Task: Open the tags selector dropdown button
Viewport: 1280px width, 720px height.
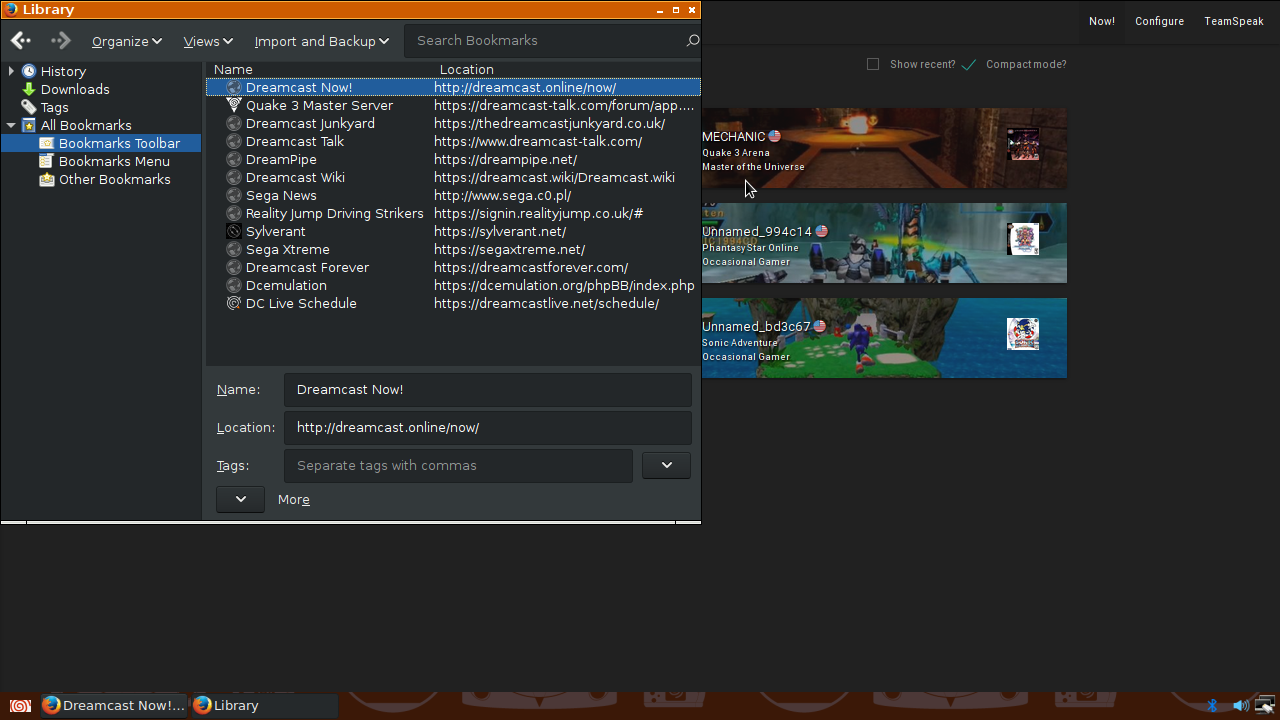Action: (x=666, y=465)
